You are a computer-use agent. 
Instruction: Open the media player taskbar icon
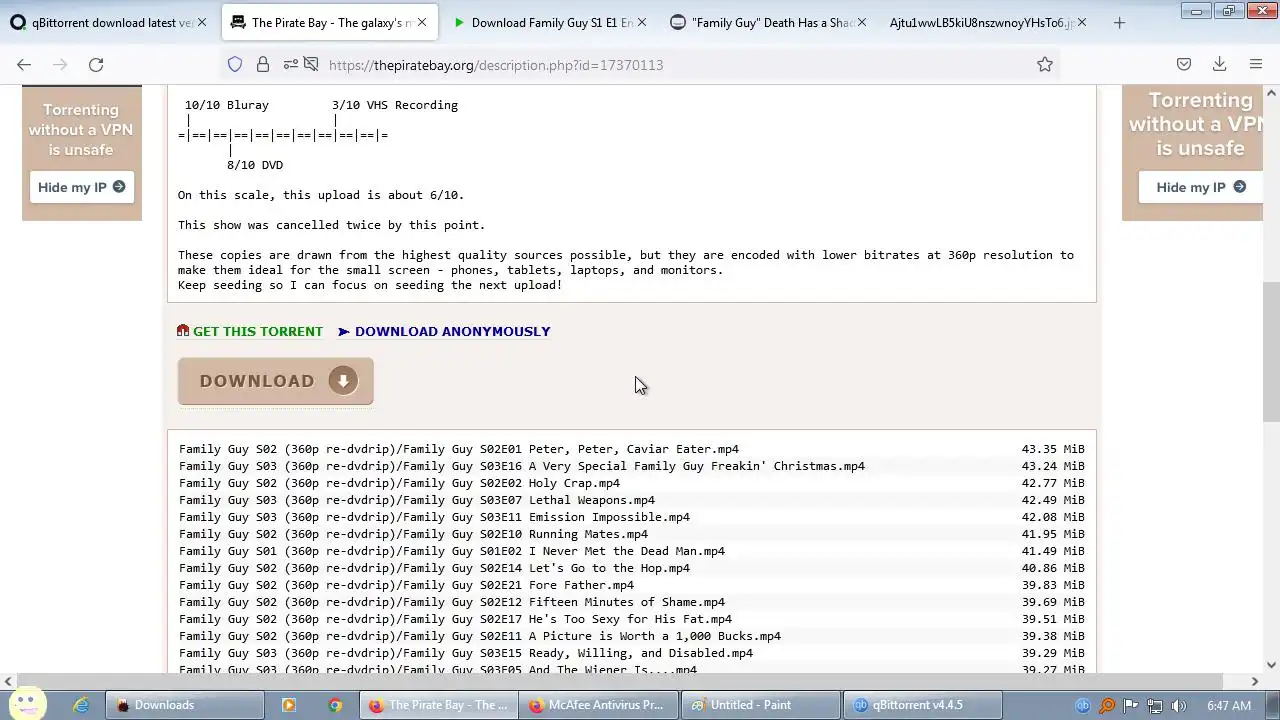pos(289,705)
